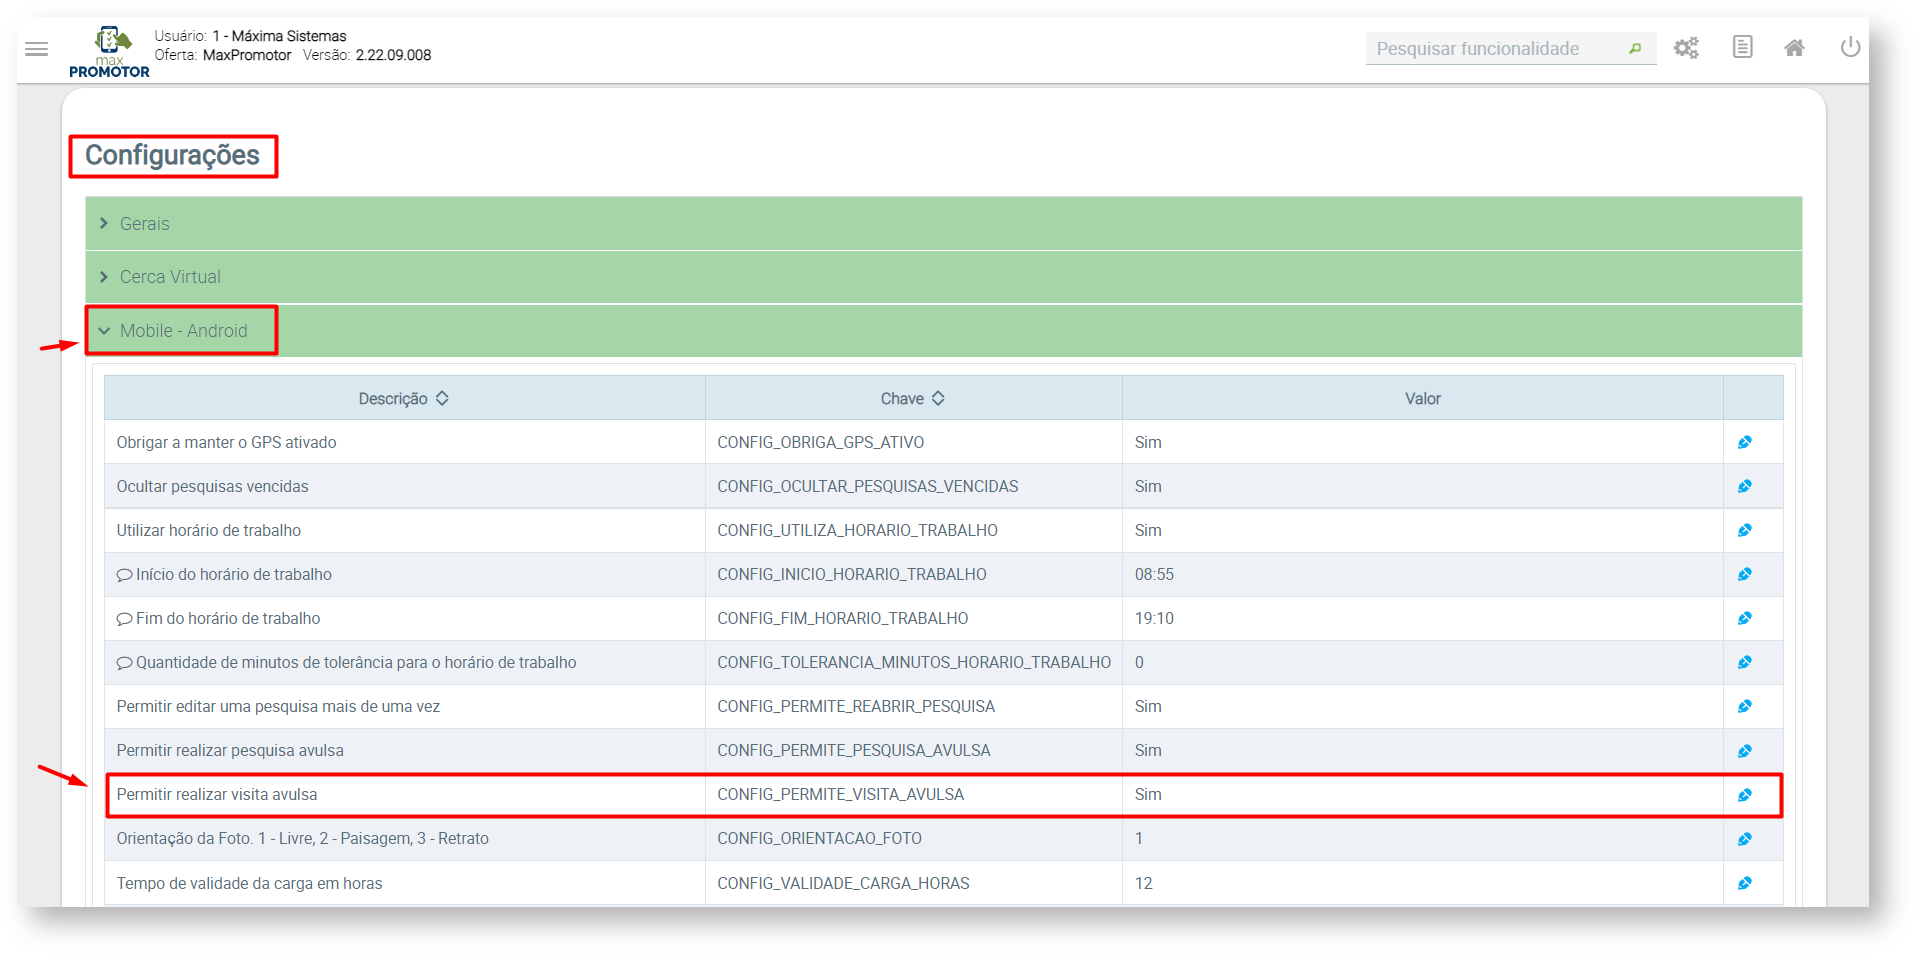
Task: Click the Valor column header
Action: (x=1422, y=398)
